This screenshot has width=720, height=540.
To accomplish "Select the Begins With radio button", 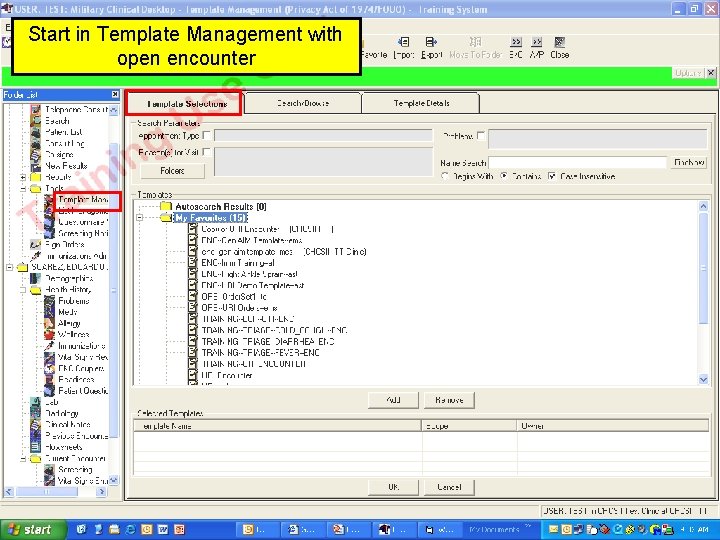I will point(444,176).
